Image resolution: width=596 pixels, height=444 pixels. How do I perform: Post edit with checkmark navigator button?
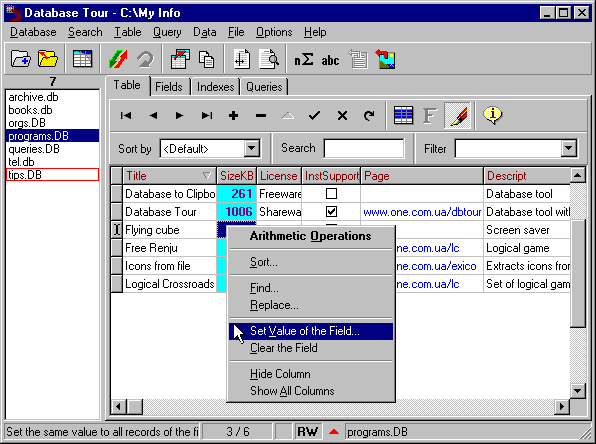tap(314, 115)
